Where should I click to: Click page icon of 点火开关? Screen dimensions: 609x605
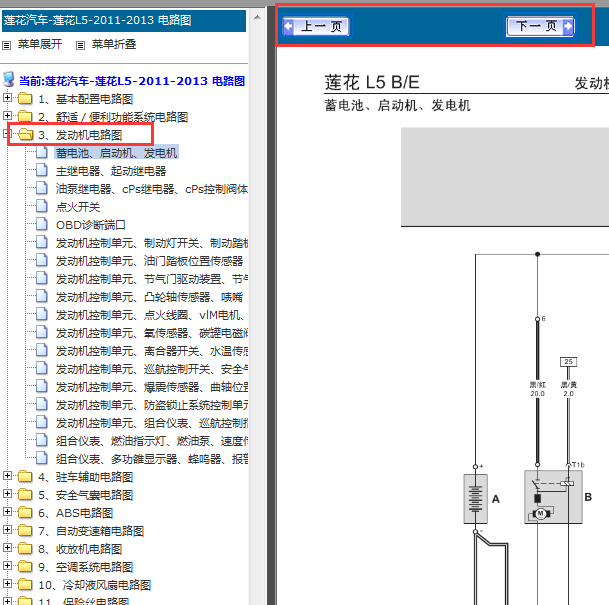42,206
